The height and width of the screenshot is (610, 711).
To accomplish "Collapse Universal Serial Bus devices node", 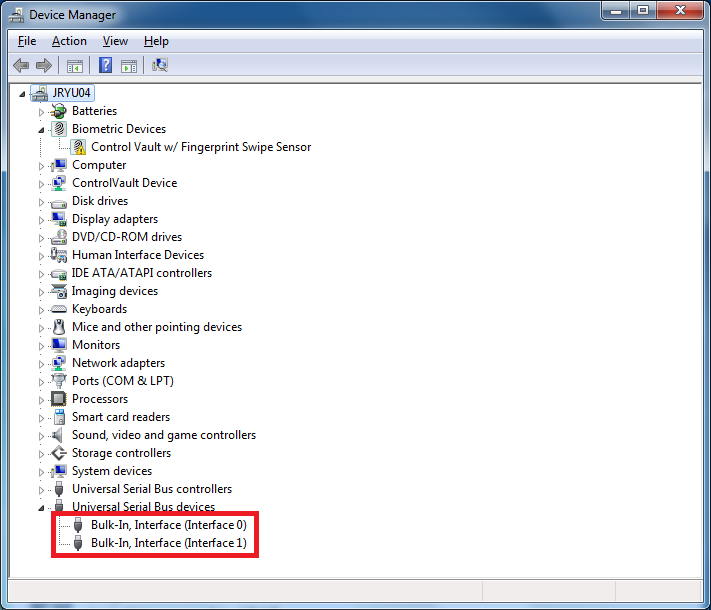I will click(41, 508).
